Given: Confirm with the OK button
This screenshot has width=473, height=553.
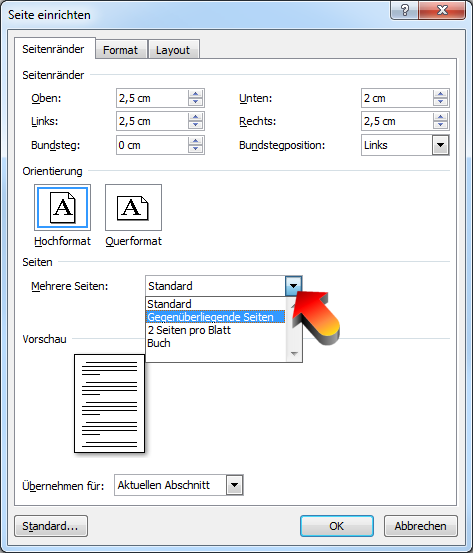Looking at the screenshot, I should (x=336, y=526).
